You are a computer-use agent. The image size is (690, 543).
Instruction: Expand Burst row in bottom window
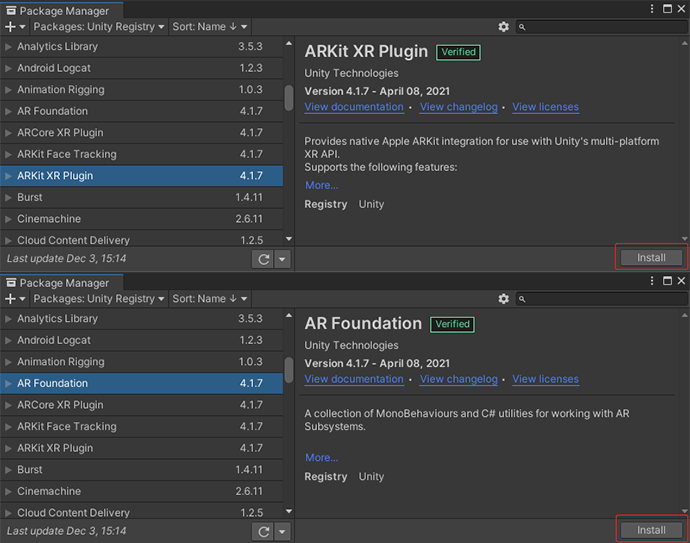(8, 470)
